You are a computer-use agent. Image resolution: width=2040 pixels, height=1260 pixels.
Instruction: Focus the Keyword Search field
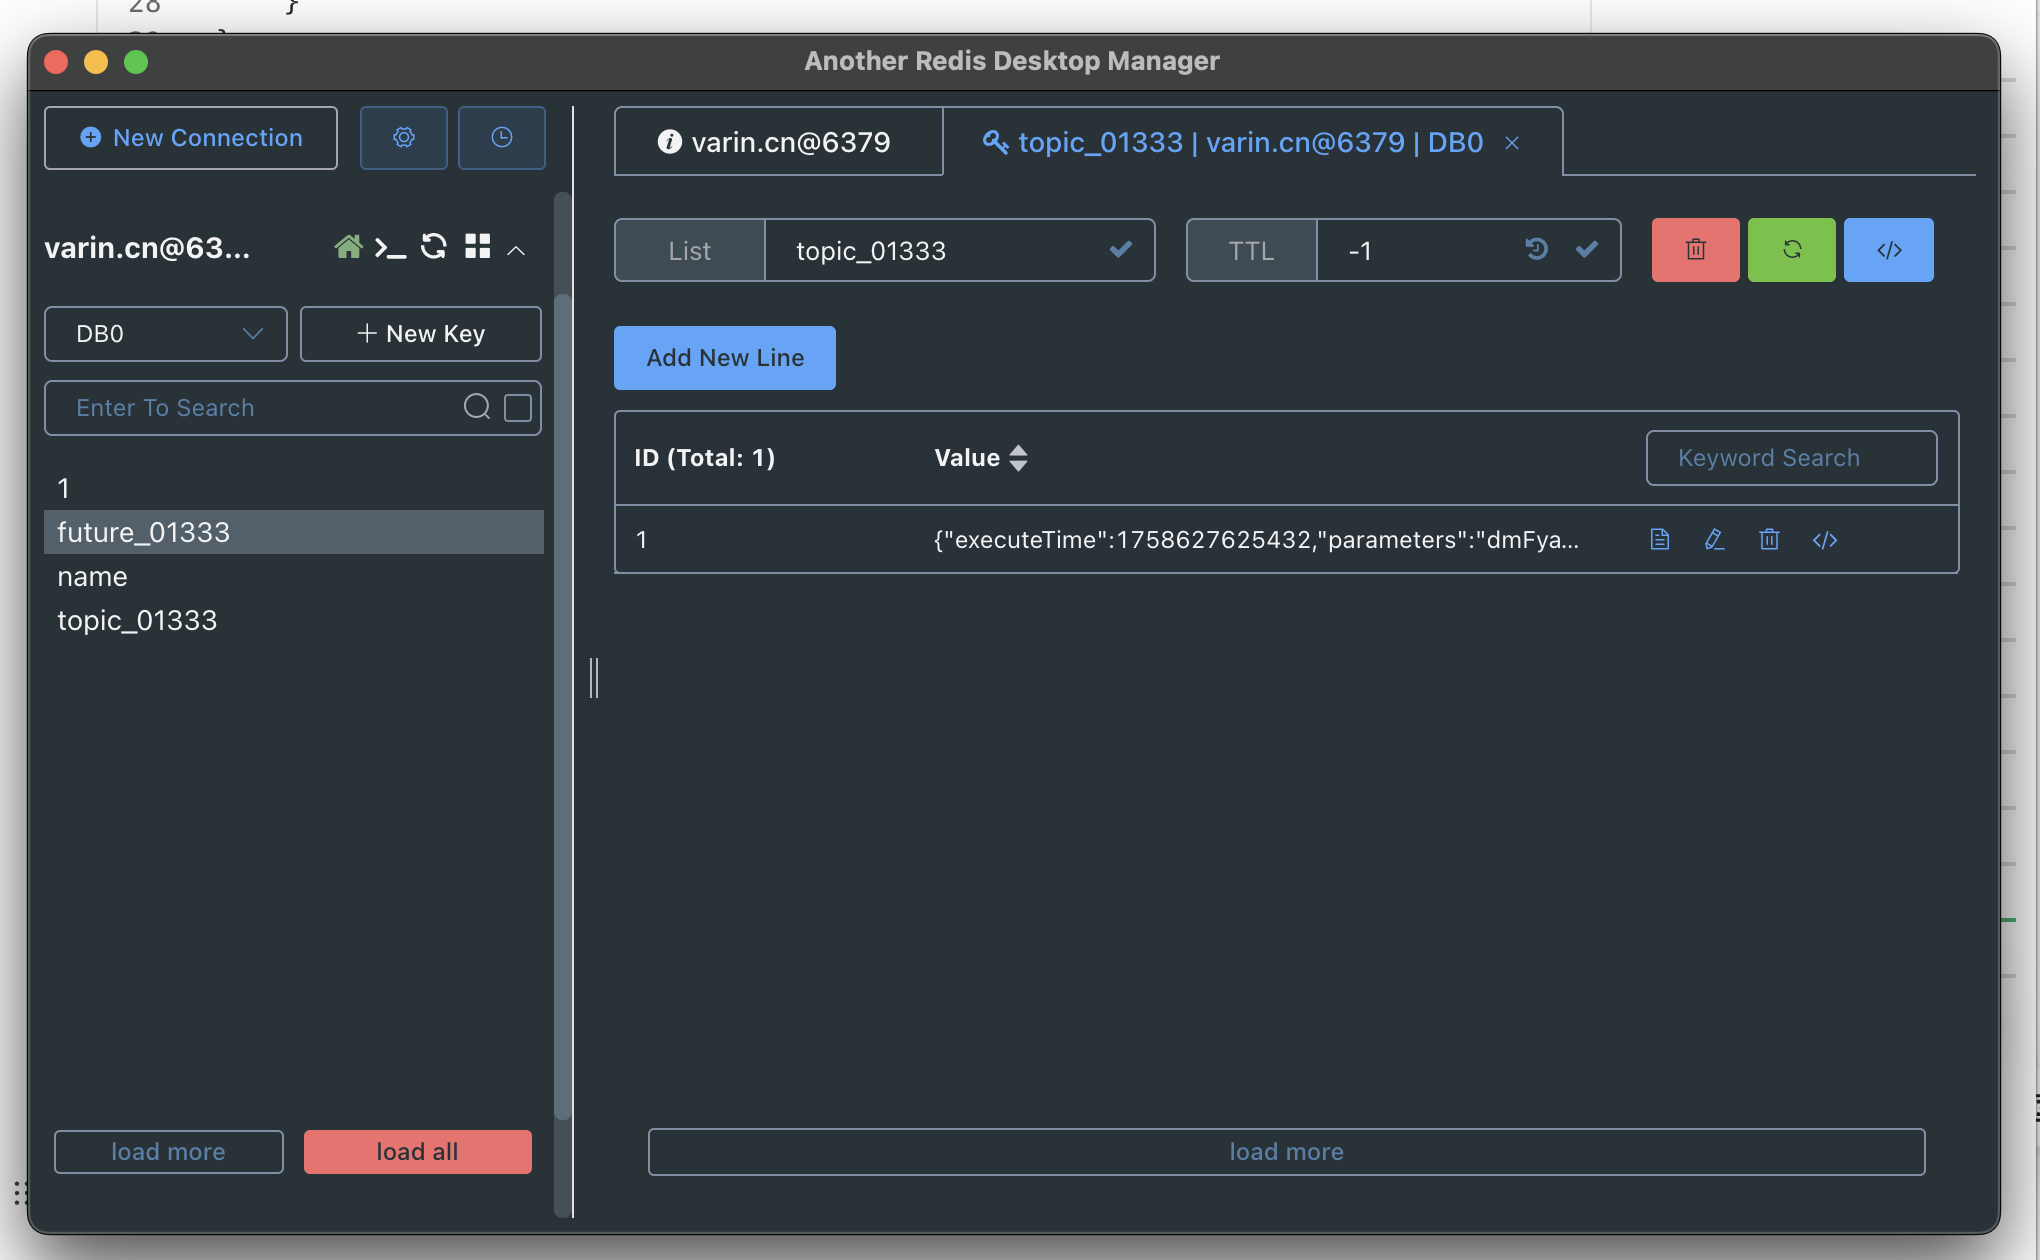click(x=1792, y=458)
